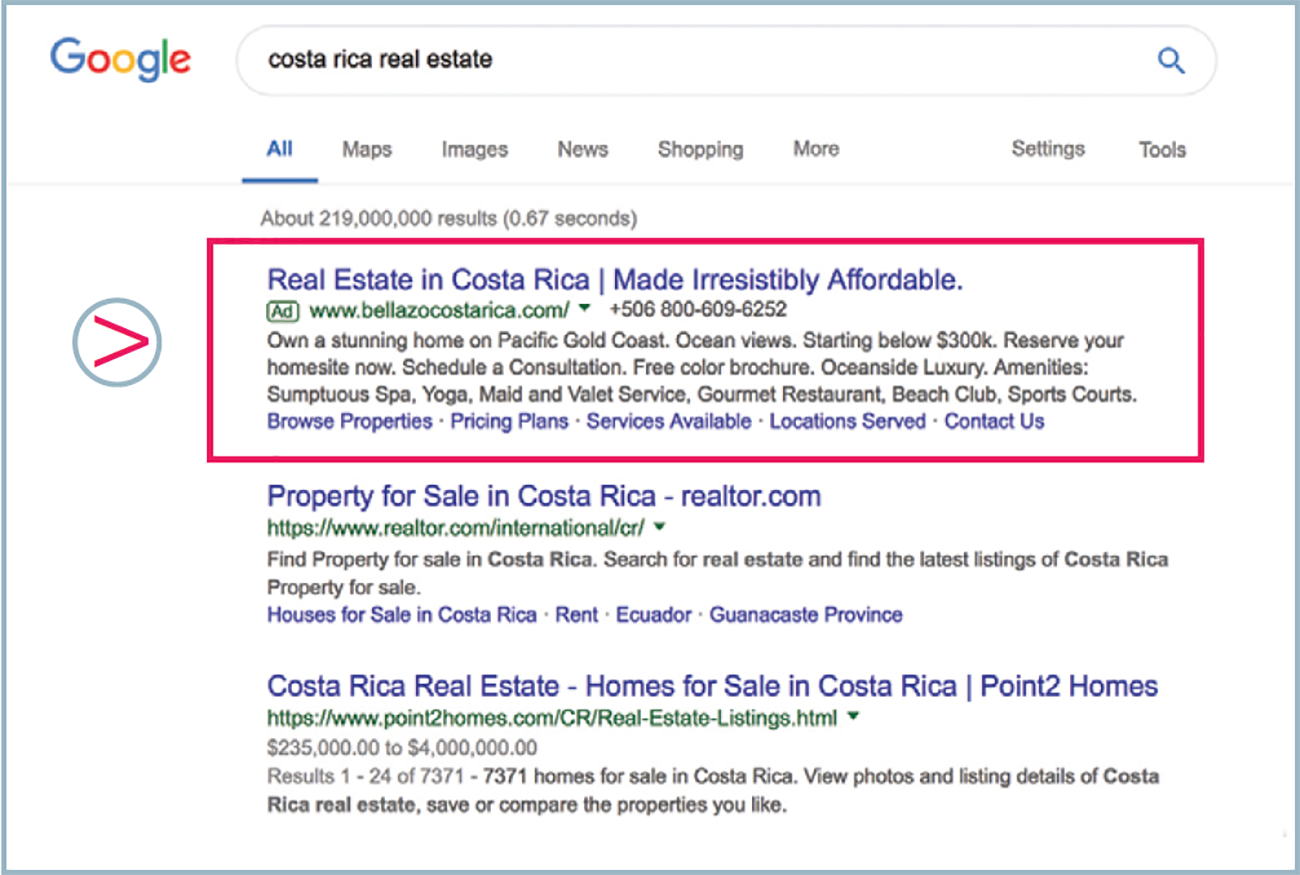Open the Point2 Homes Costa Rica Real Estate result
Viewport: 1300px width, 875px height.
712,686
